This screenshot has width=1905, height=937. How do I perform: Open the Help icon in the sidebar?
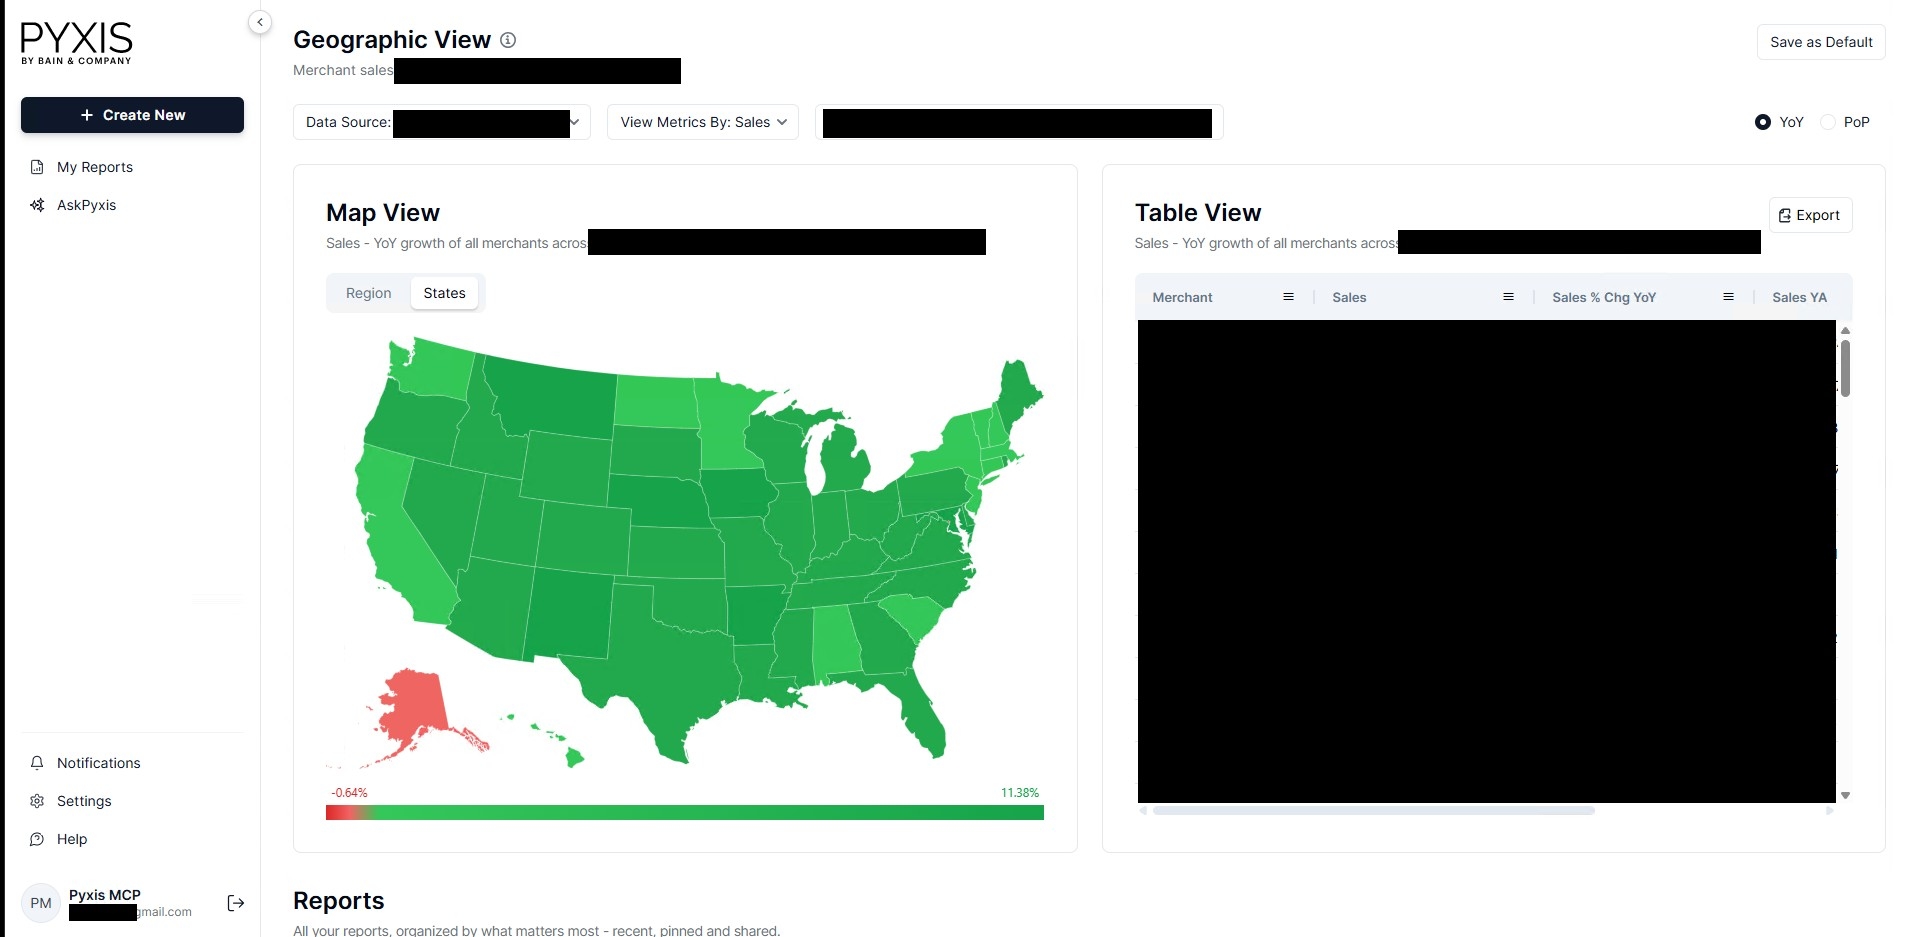click(x=37, y=839)
